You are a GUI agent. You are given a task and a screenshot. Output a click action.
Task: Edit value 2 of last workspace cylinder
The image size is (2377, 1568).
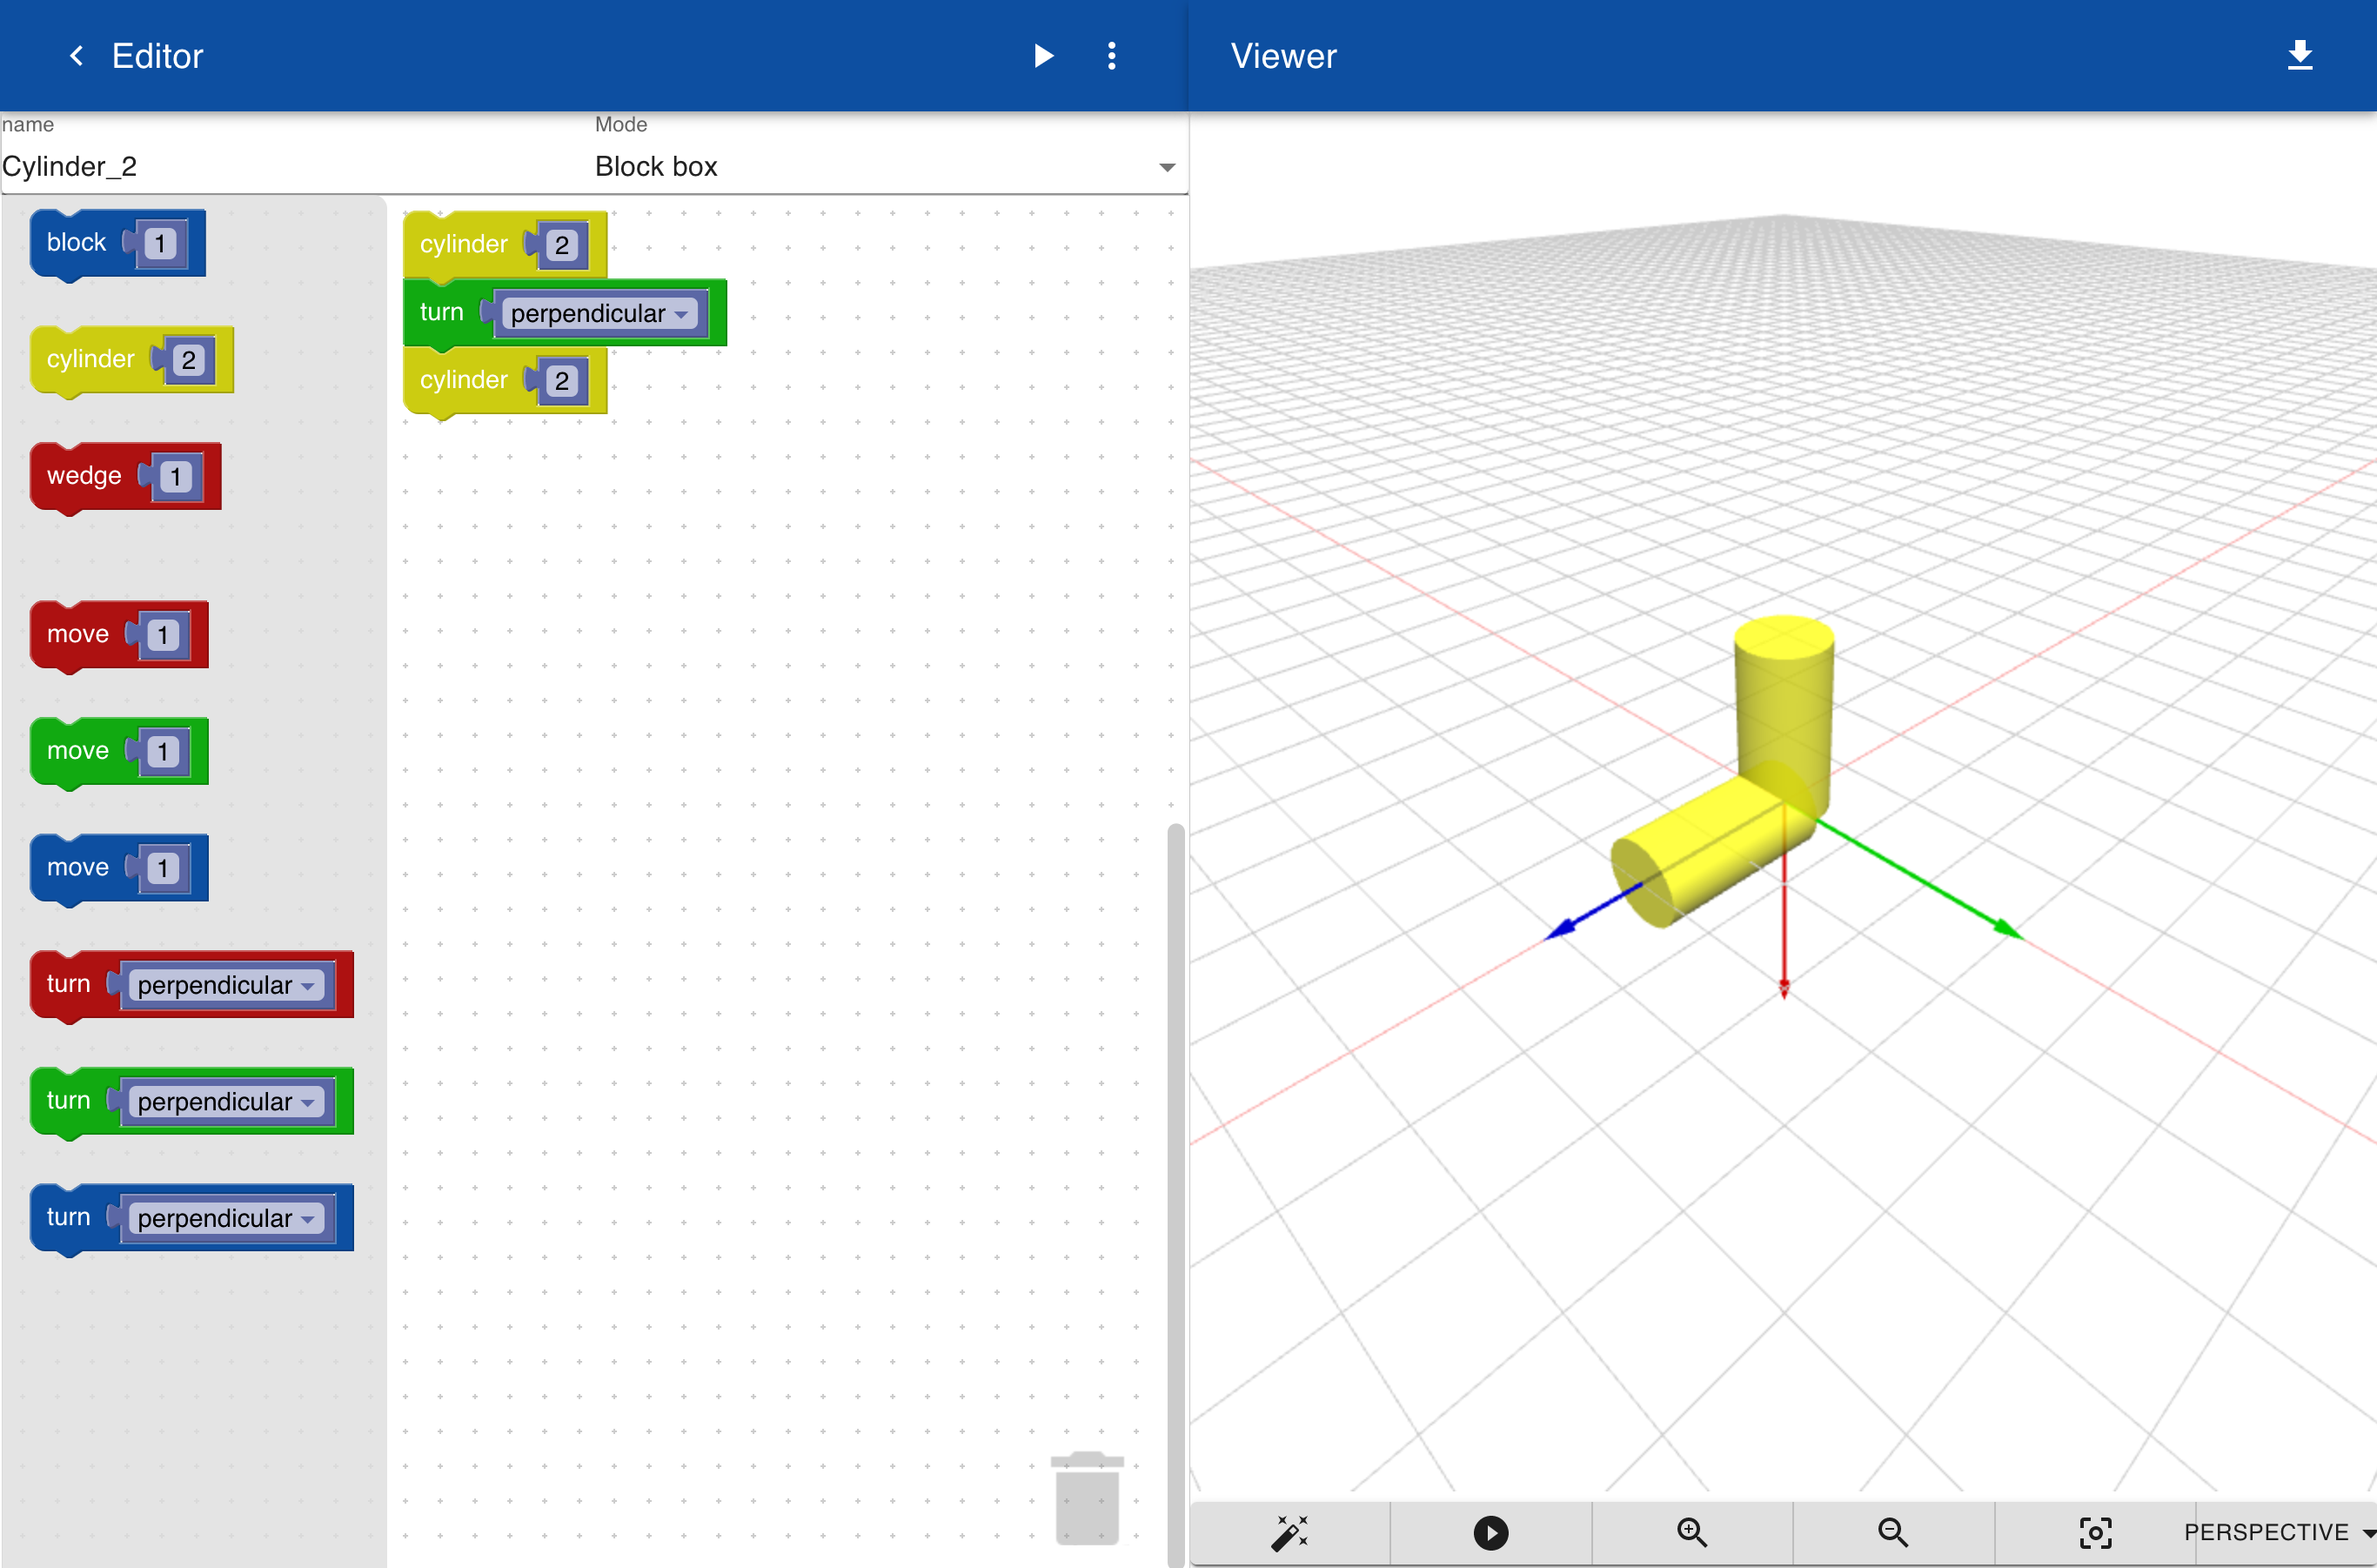[x=562, y=381]
